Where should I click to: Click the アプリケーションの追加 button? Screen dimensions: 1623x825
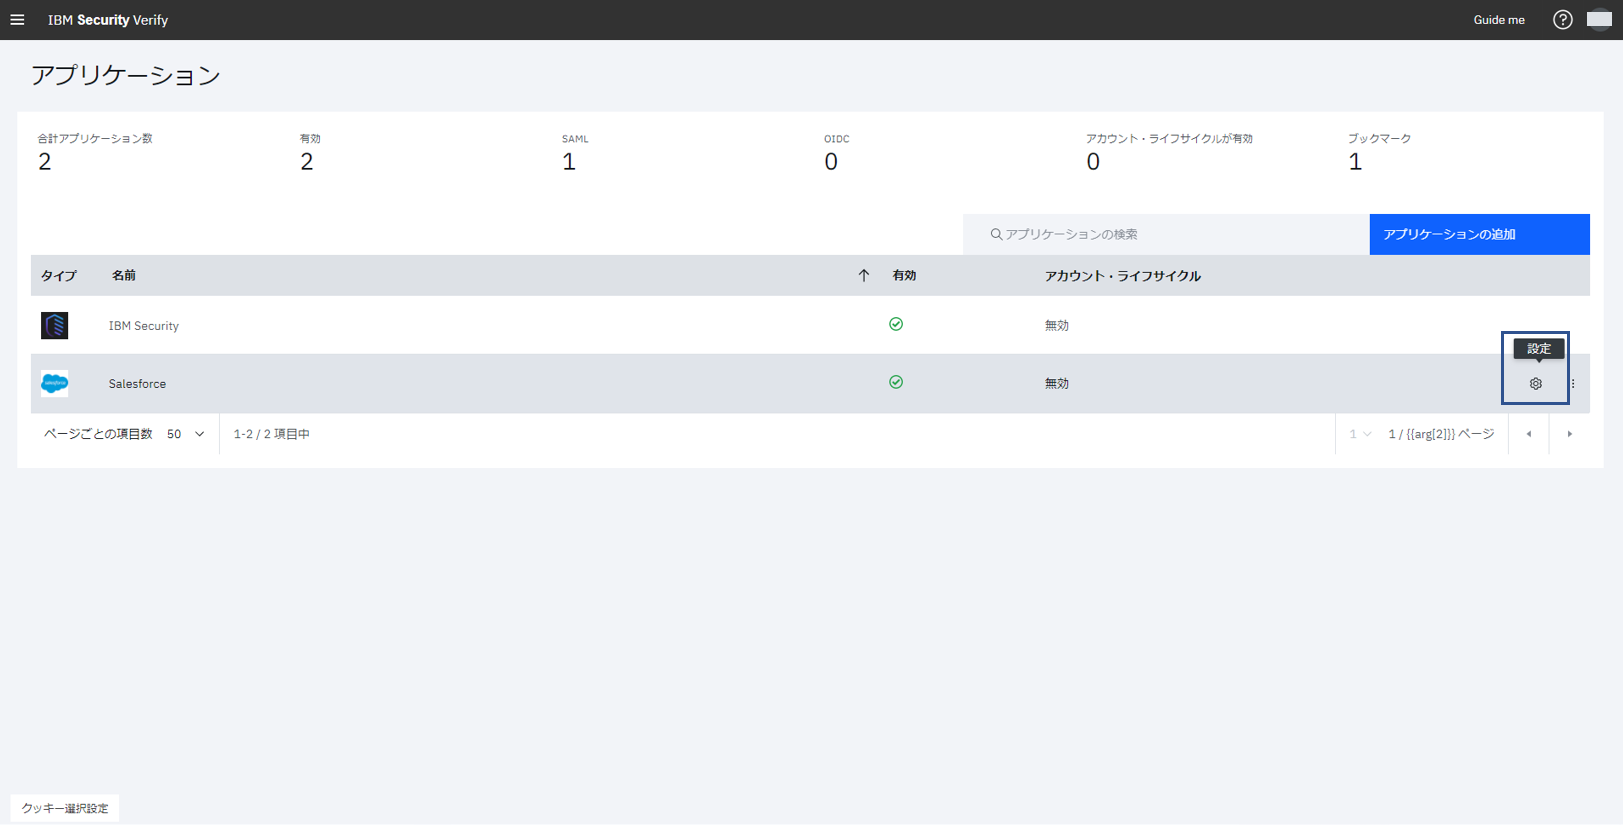click(1479, 234)
